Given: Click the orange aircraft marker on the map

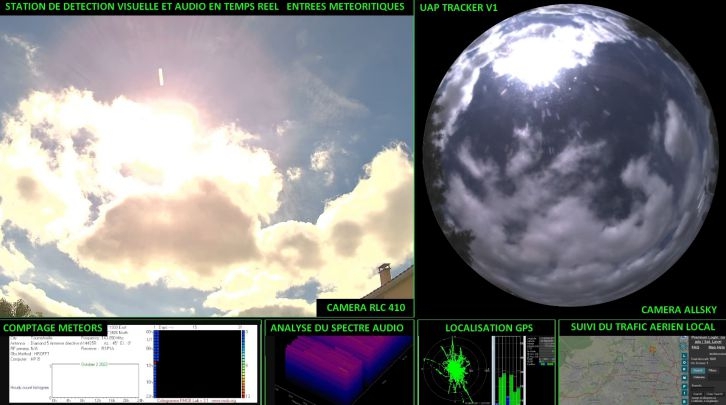Looking at the screenshot, I should point(651,349).
